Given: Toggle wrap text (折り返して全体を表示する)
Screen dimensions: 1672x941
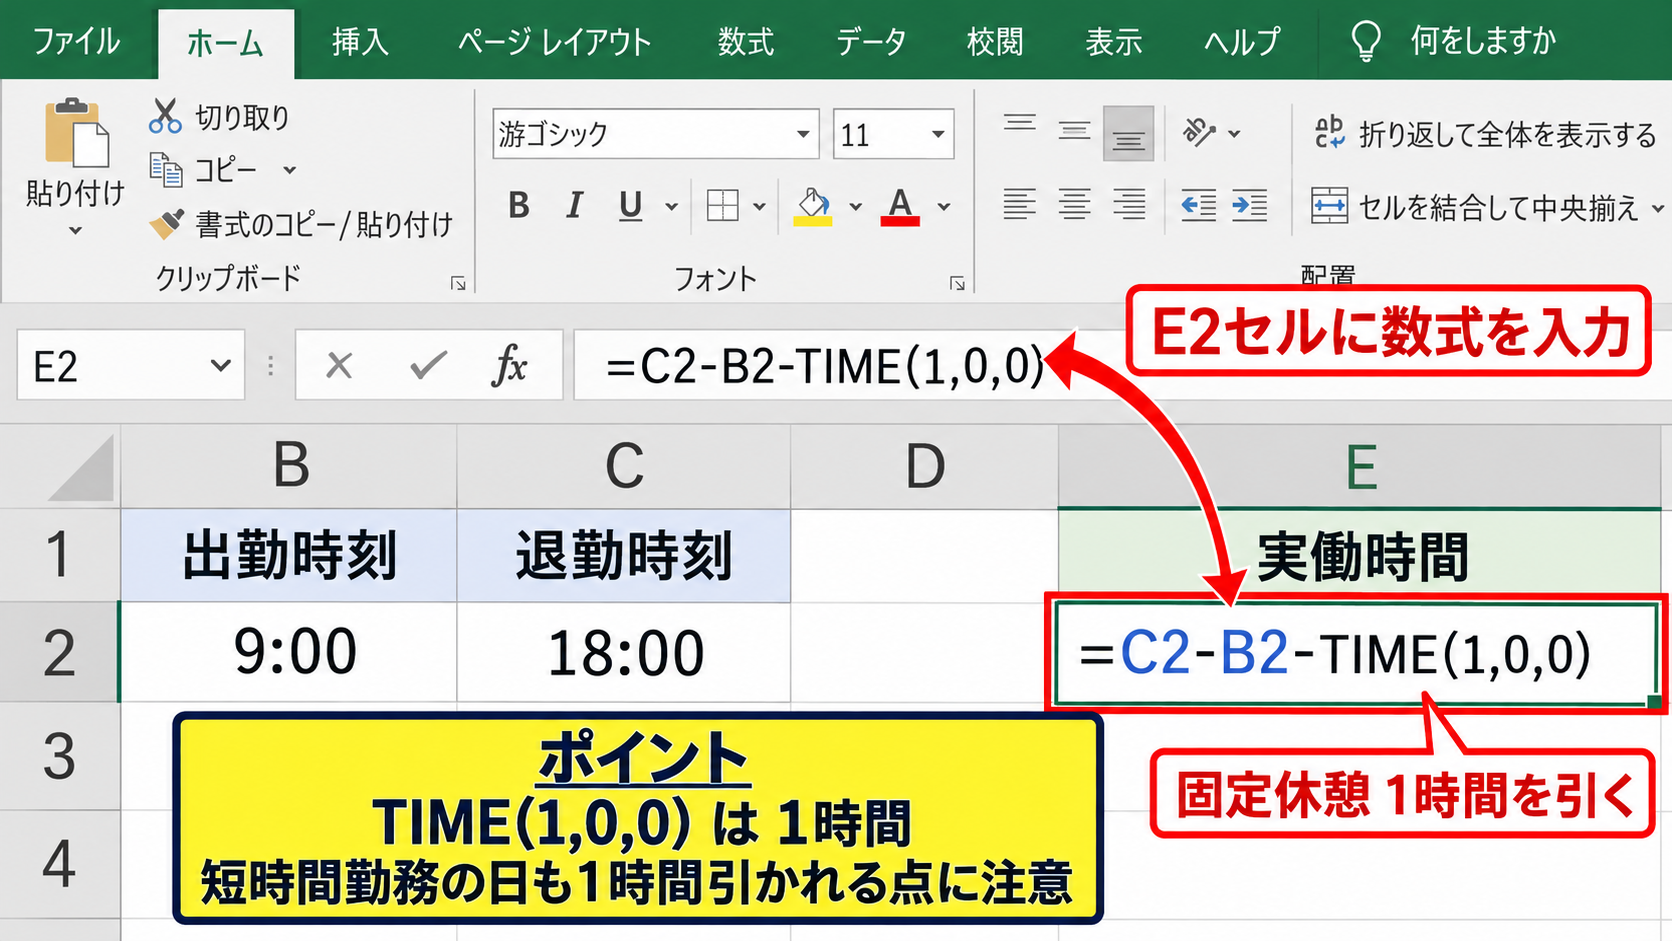Looking at the screenshot, I should pos(1485,134).
